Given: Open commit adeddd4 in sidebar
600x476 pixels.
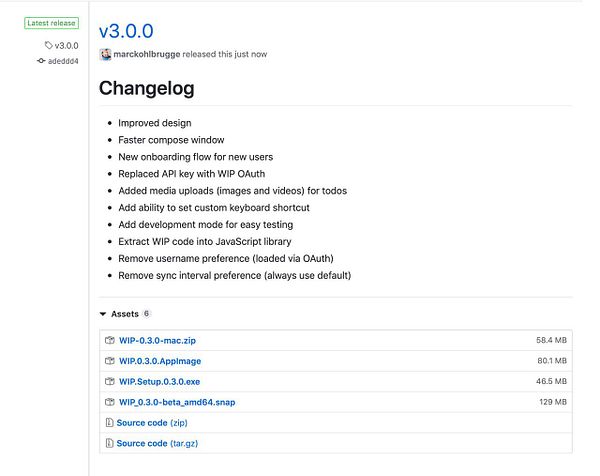Looking at the screenshot, I should click(x=64, y=61).
